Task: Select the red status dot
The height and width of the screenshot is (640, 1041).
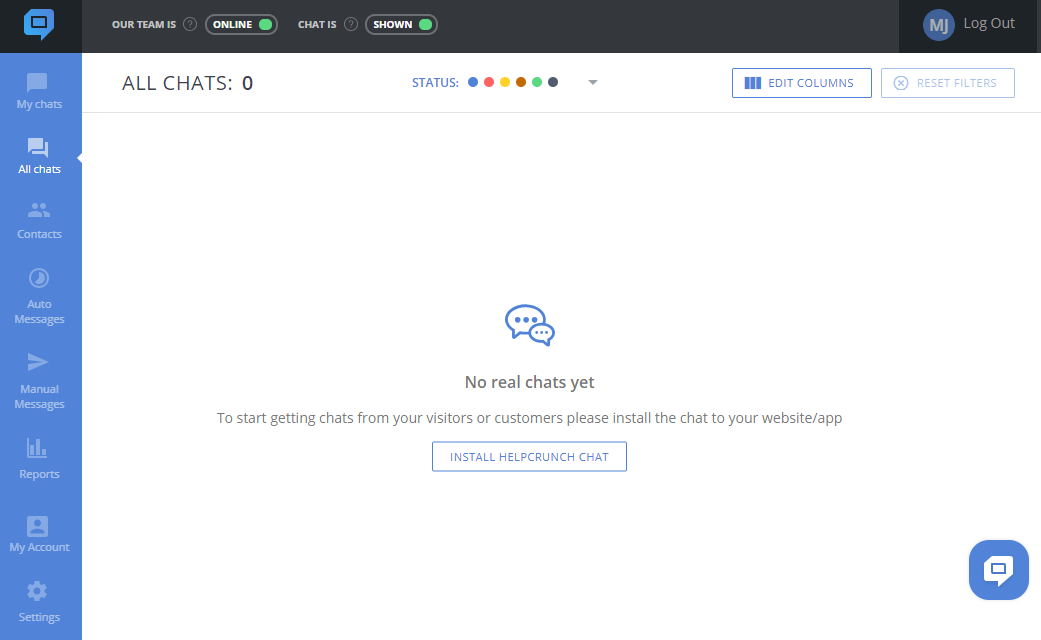Action: [489, 82]
